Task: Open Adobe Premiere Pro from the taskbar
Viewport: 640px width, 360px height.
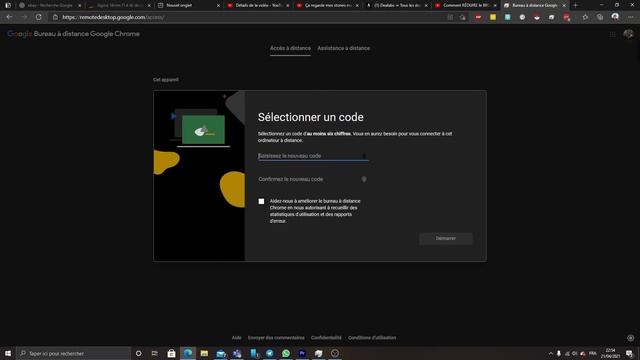Action: [302, 353]
